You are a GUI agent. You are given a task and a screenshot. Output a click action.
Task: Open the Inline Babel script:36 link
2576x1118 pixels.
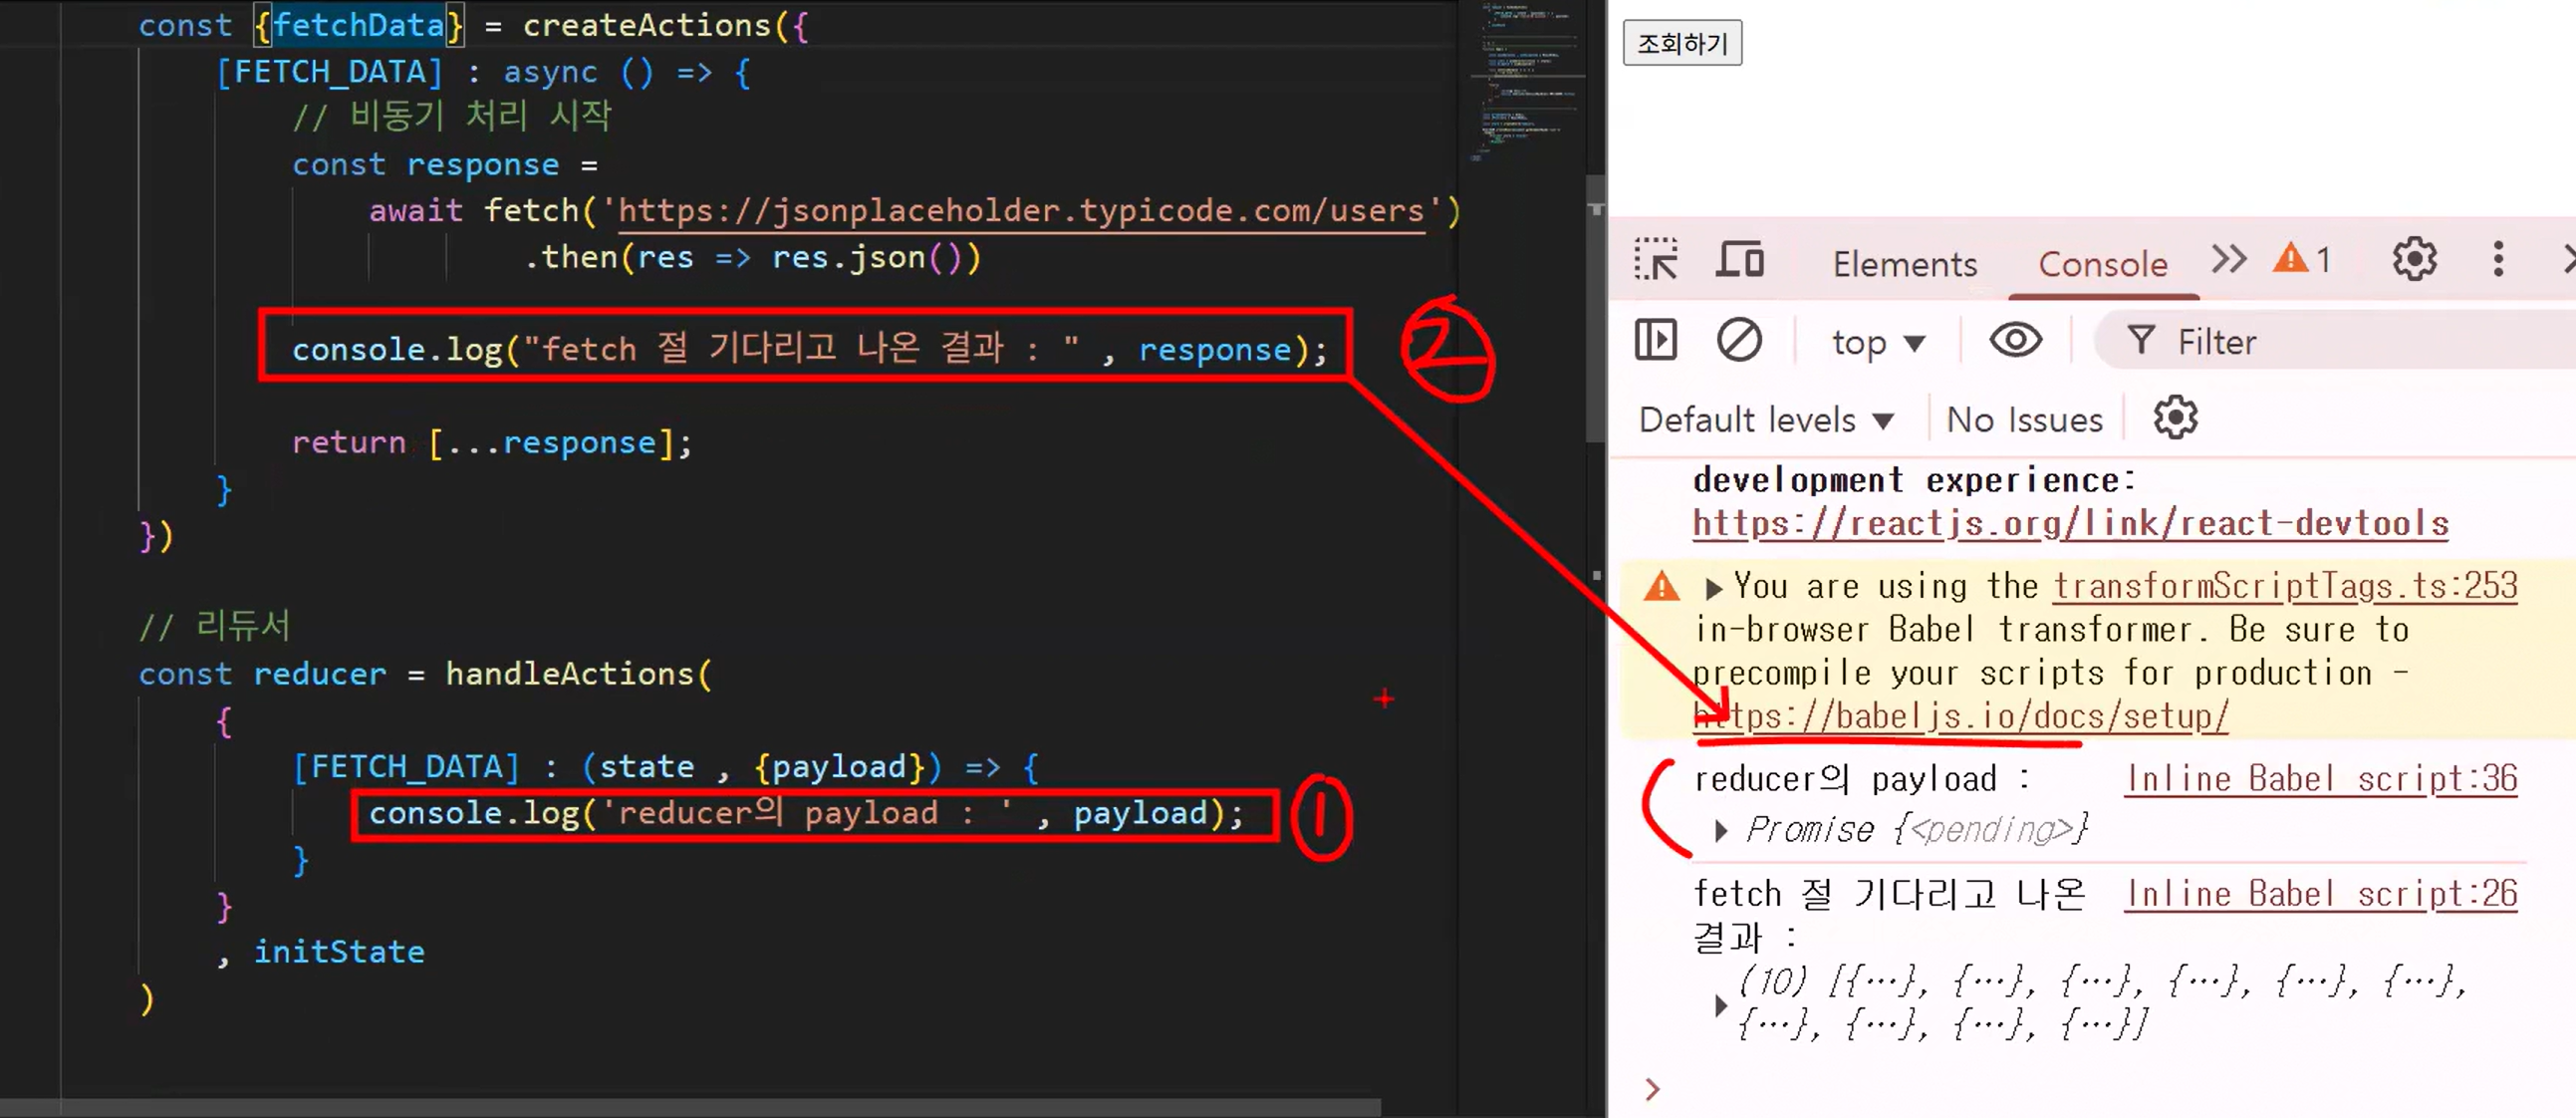click(2320, 779)
